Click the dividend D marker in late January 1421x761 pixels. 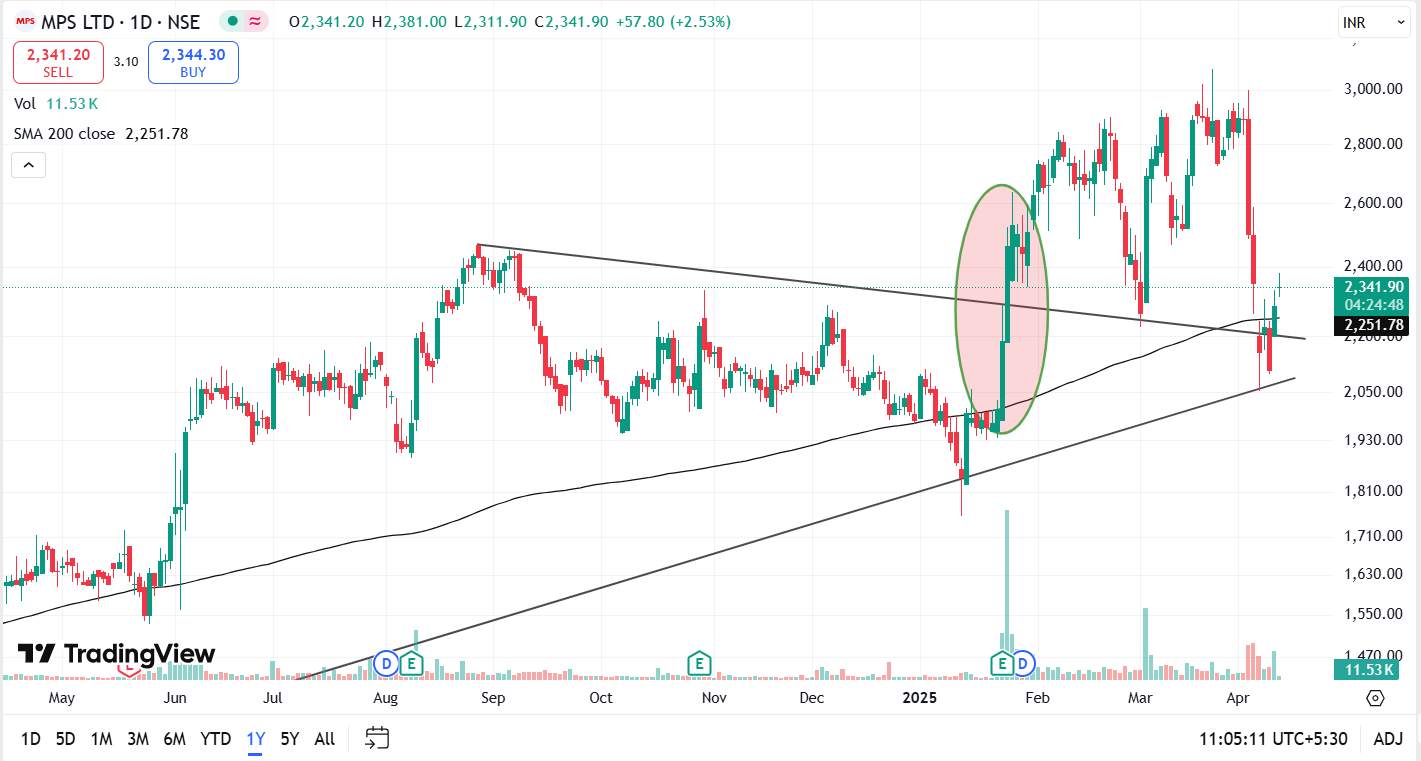1023,663
